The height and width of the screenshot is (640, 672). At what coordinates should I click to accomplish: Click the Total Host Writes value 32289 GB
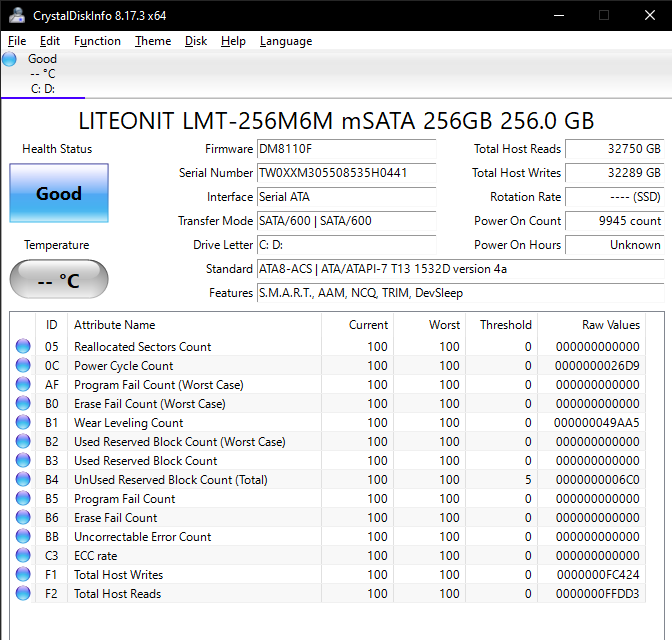coord(615,173)
